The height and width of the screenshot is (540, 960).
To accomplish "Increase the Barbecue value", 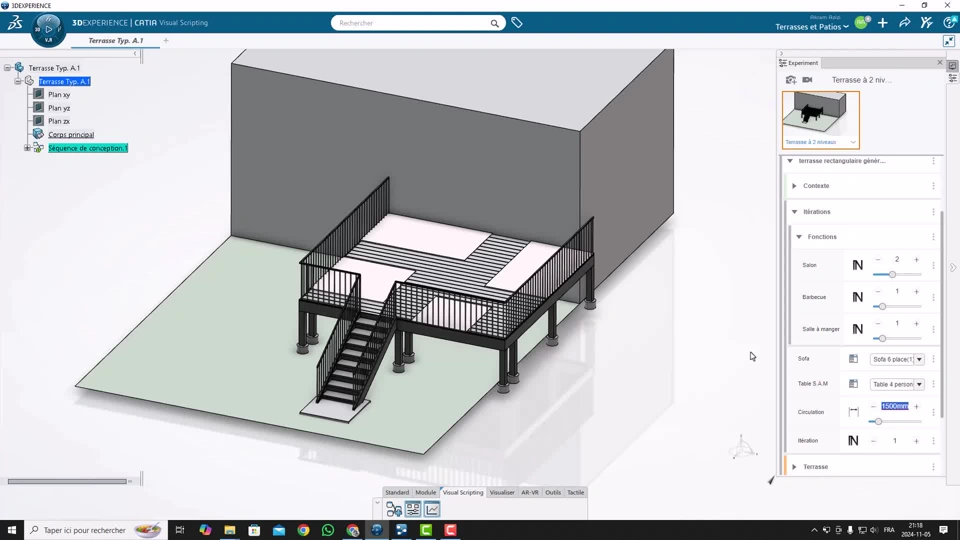I will (x=917, y=291).
